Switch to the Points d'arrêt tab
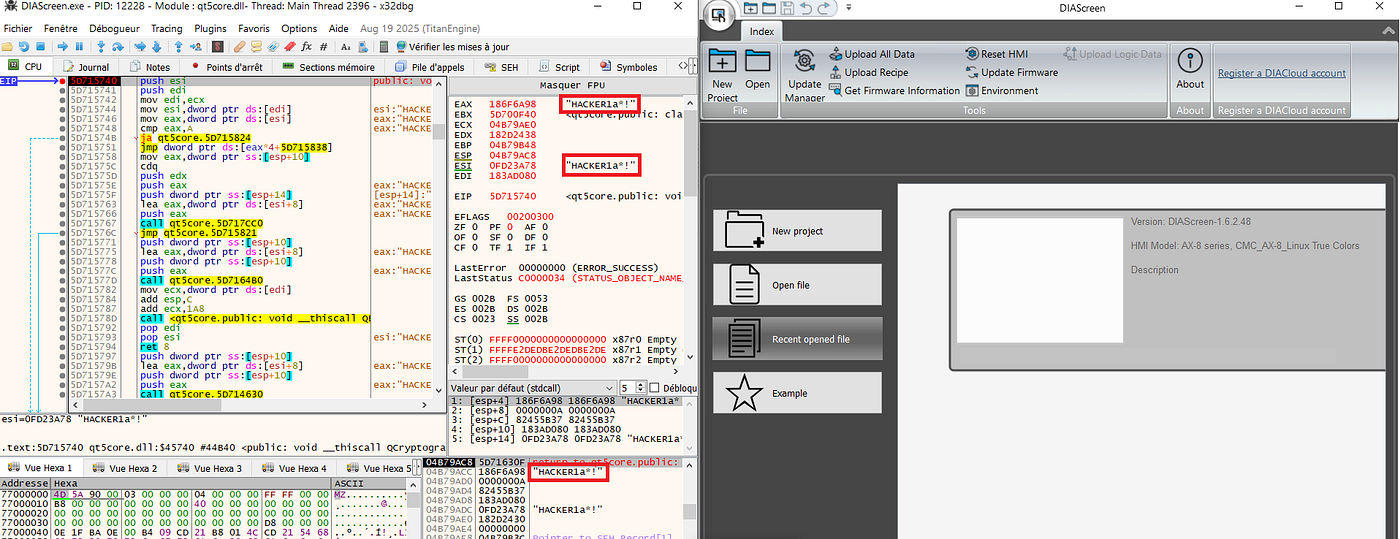1400x539 pixels. coord(225,67)
